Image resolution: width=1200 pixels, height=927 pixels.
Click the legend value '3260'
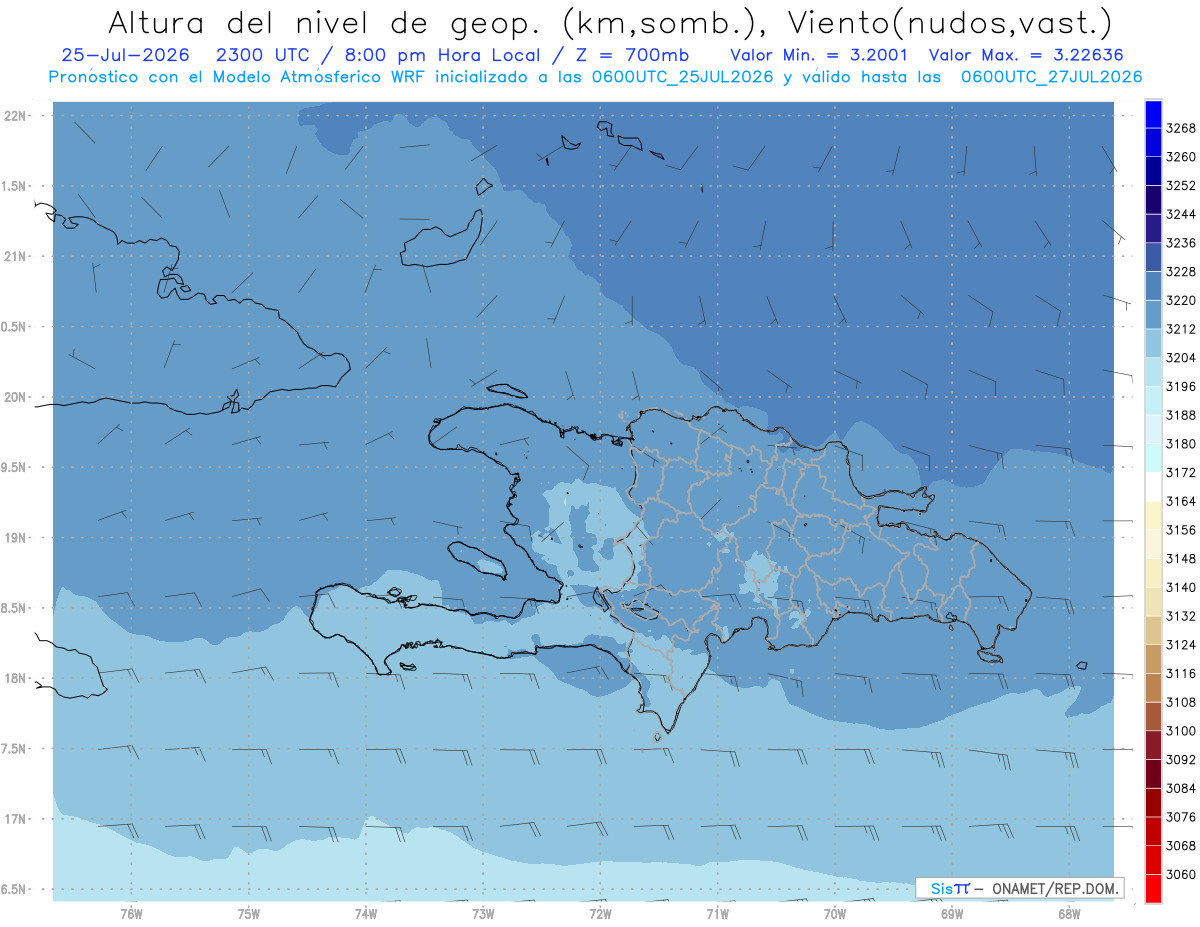(x=1181, y=157)
